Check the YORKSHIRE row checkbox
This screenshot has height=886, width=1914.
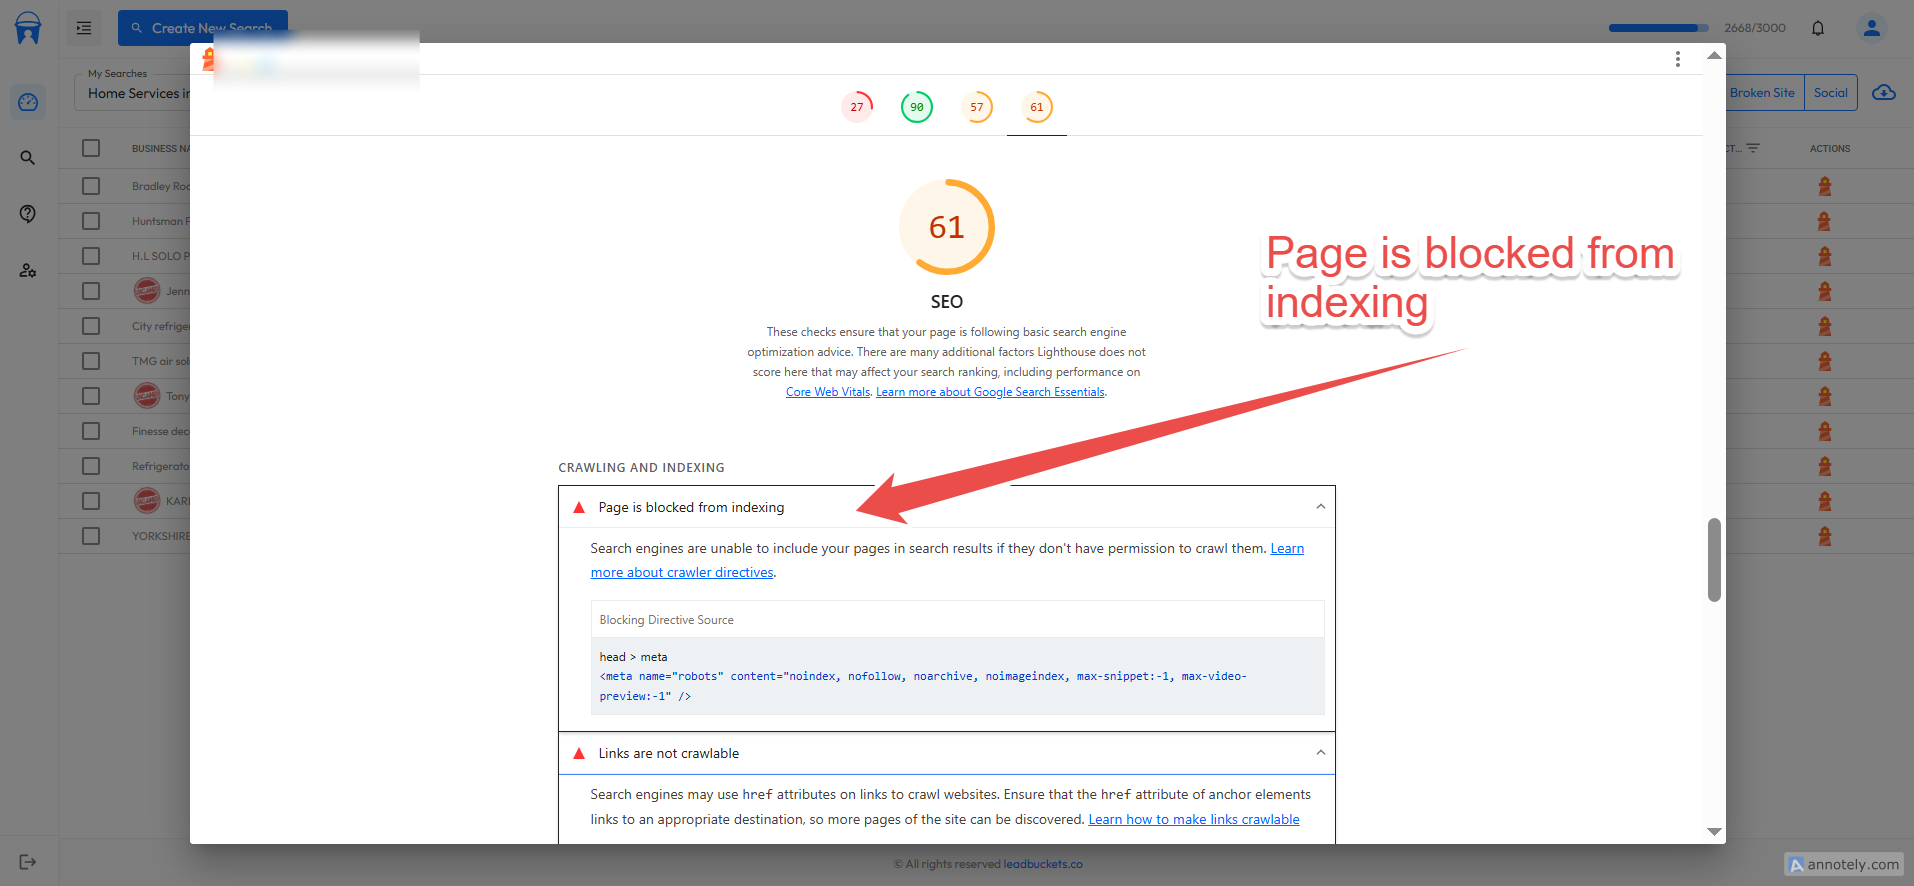[x=91, y=536]
